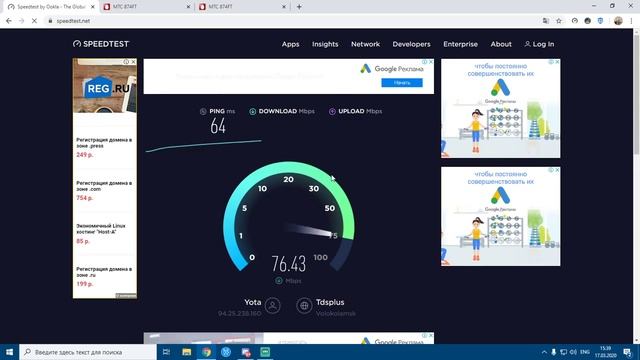Go forward in browser history

[x=22, y=21]
